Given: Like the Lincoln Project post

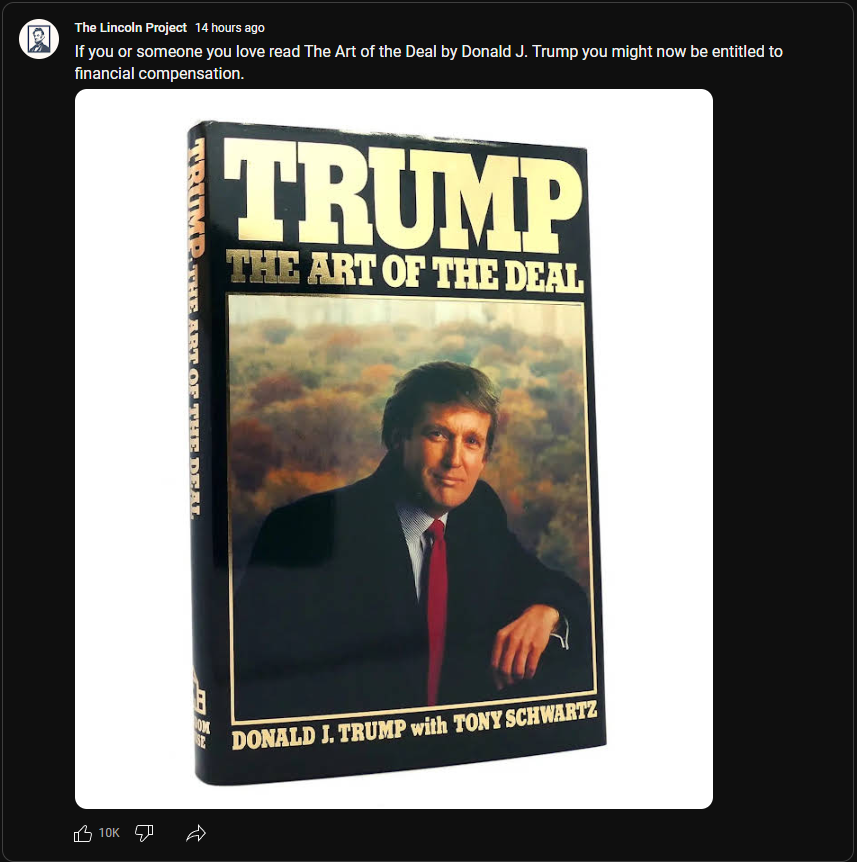Looking at the screenshot, I should tap(83, 833).
